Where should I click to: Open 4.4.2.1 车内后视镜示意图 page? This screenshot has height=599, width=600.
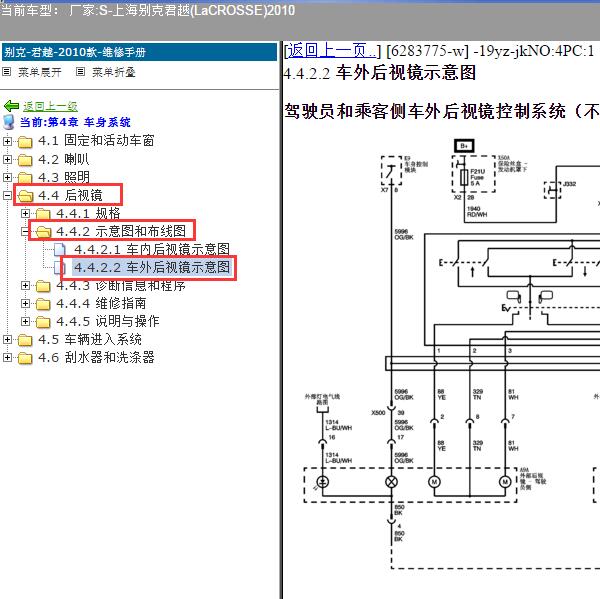point(152,249)
